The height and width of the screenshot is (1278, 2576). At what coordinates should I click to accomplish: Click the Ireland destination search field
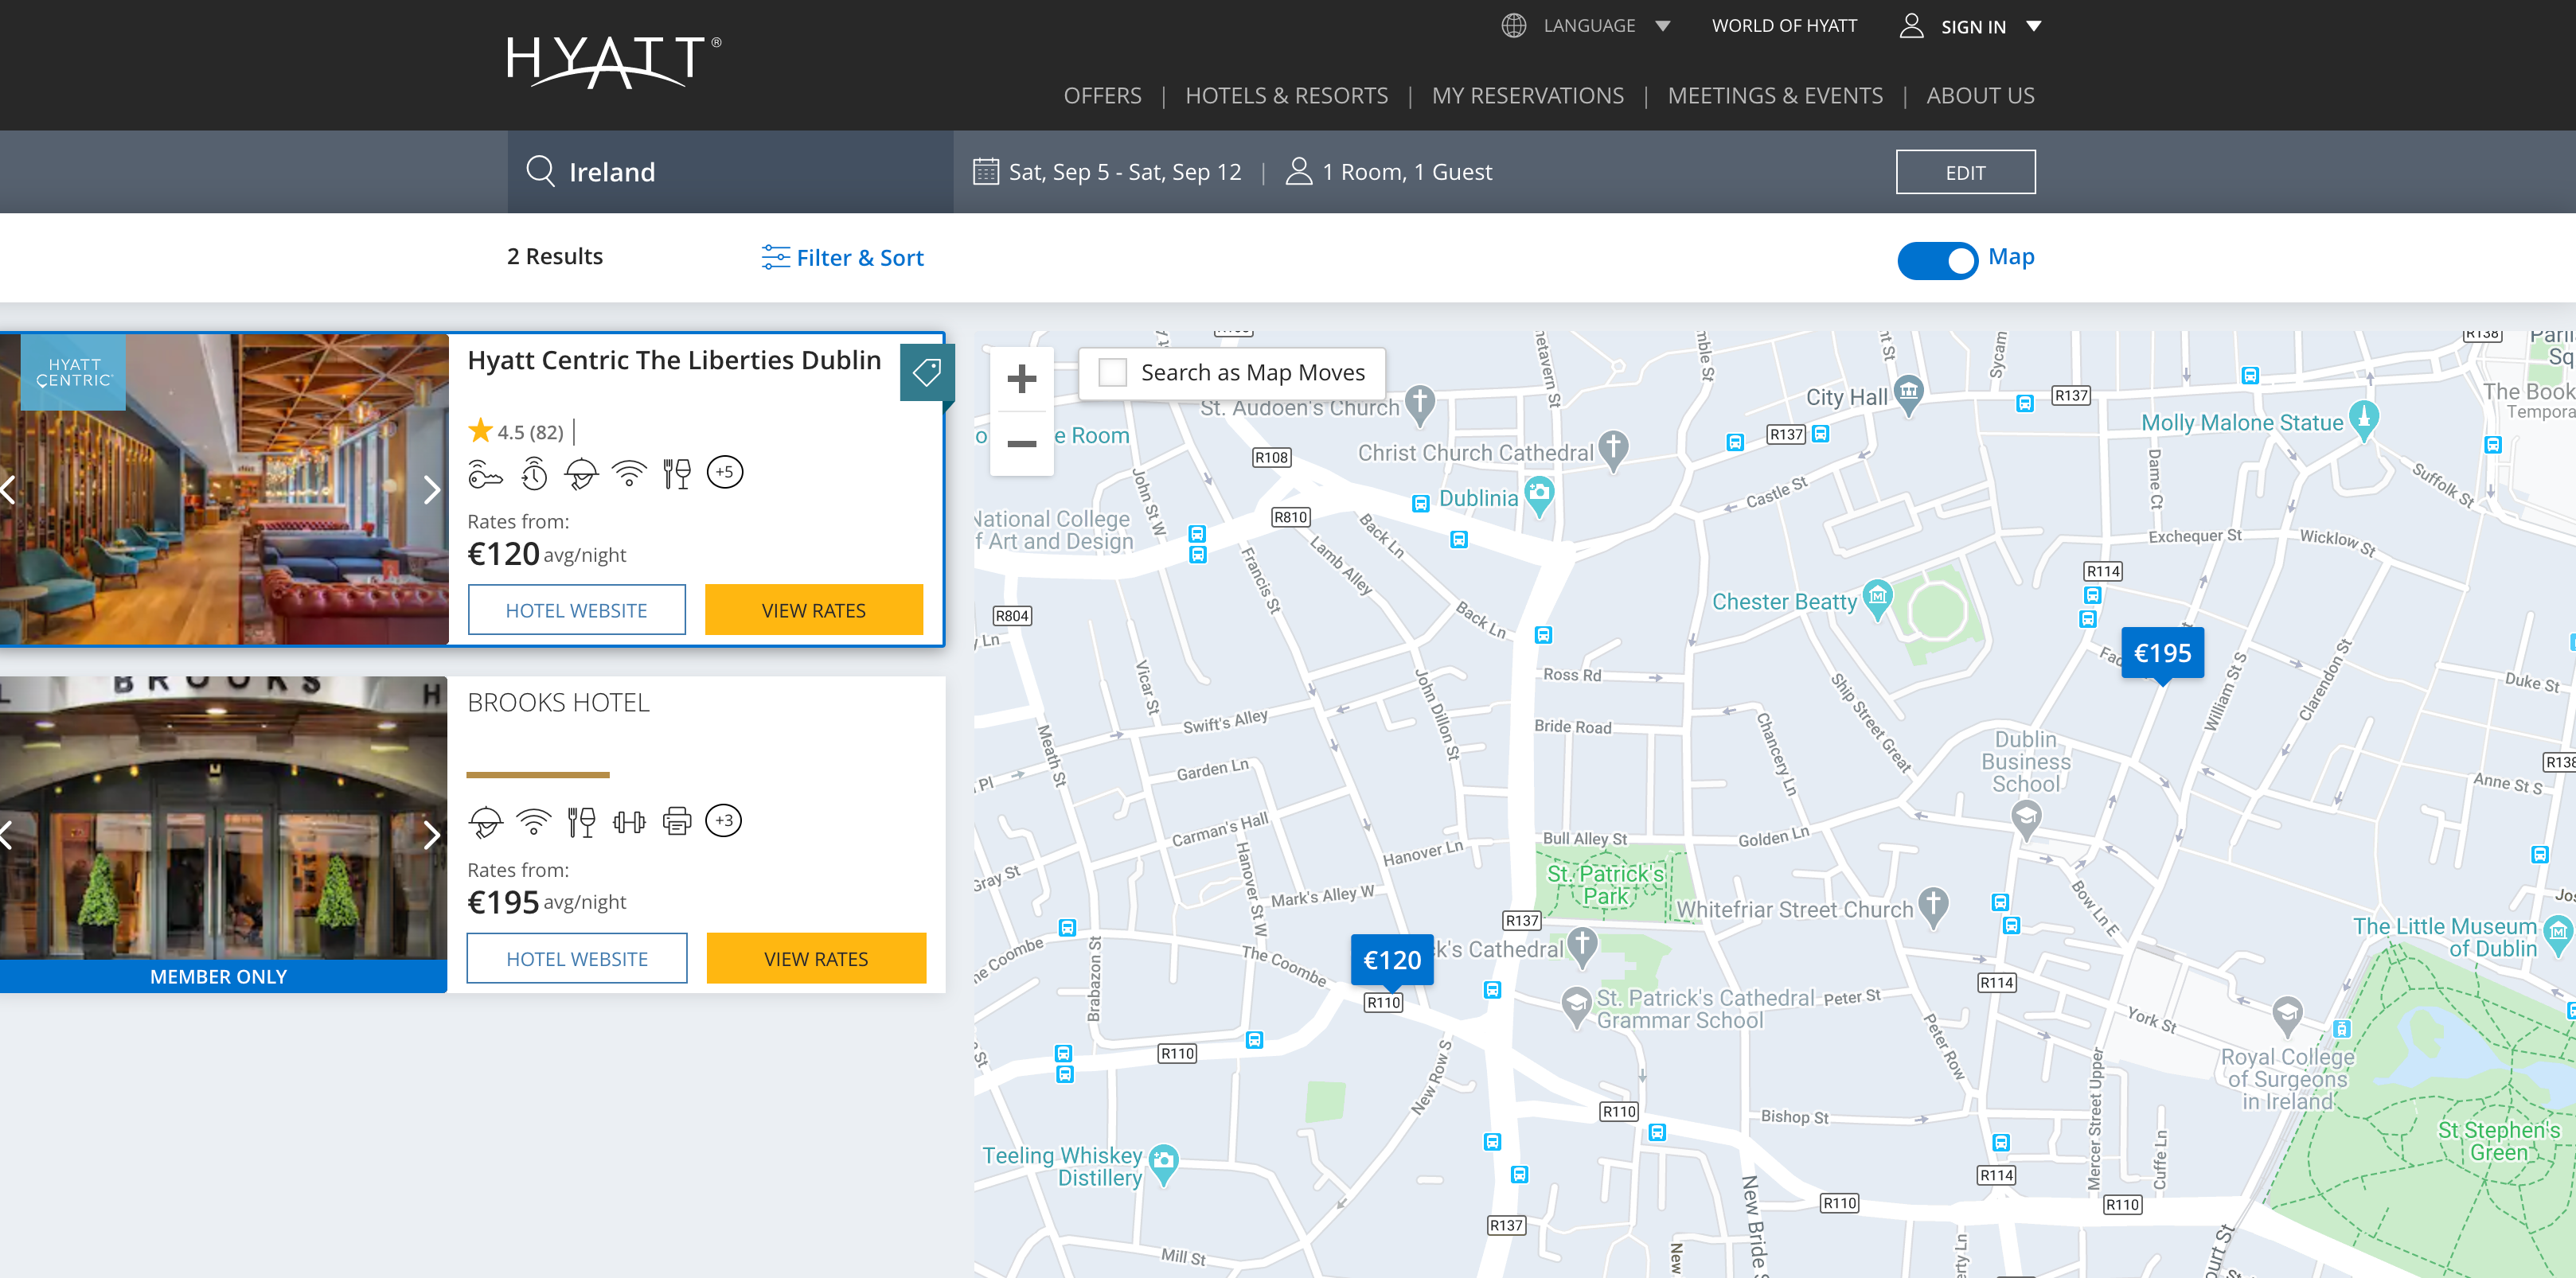[730, 172]
